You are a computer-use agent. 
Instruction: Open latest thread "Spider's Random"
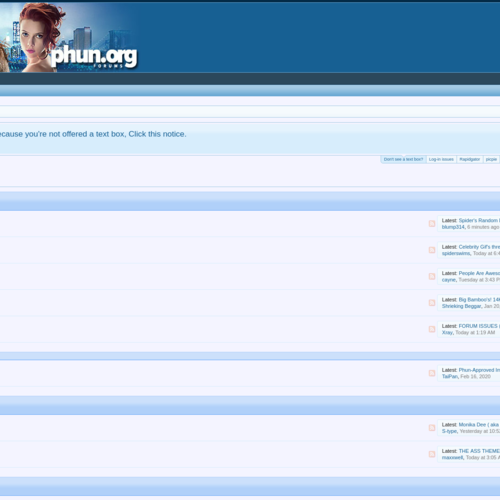[x=479, y=220]
